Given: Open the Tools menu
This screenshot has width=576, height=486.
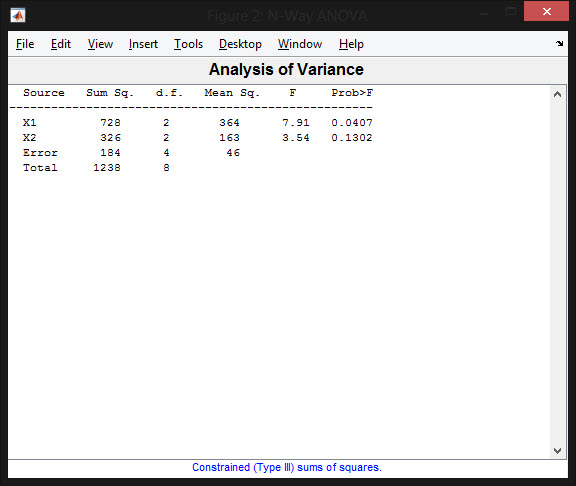Looking at the screenshot, I should coord(188,44).
